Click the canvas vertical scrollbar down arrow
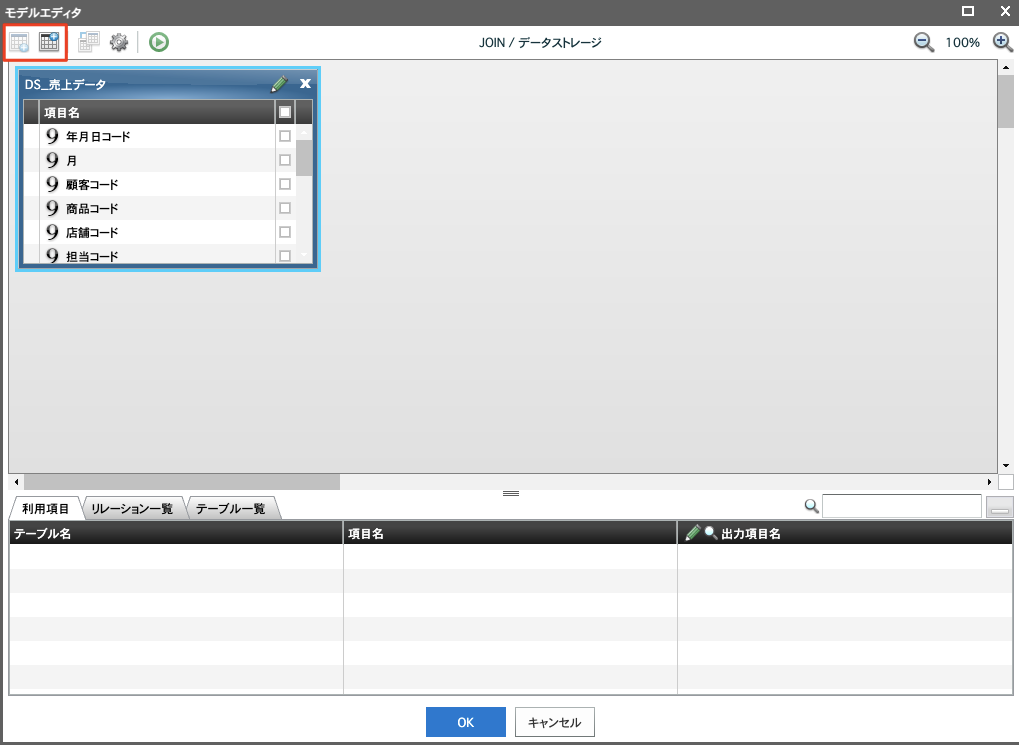Image resolution: width=1019 pixels, height=745 pixels. pos(1006,465)
